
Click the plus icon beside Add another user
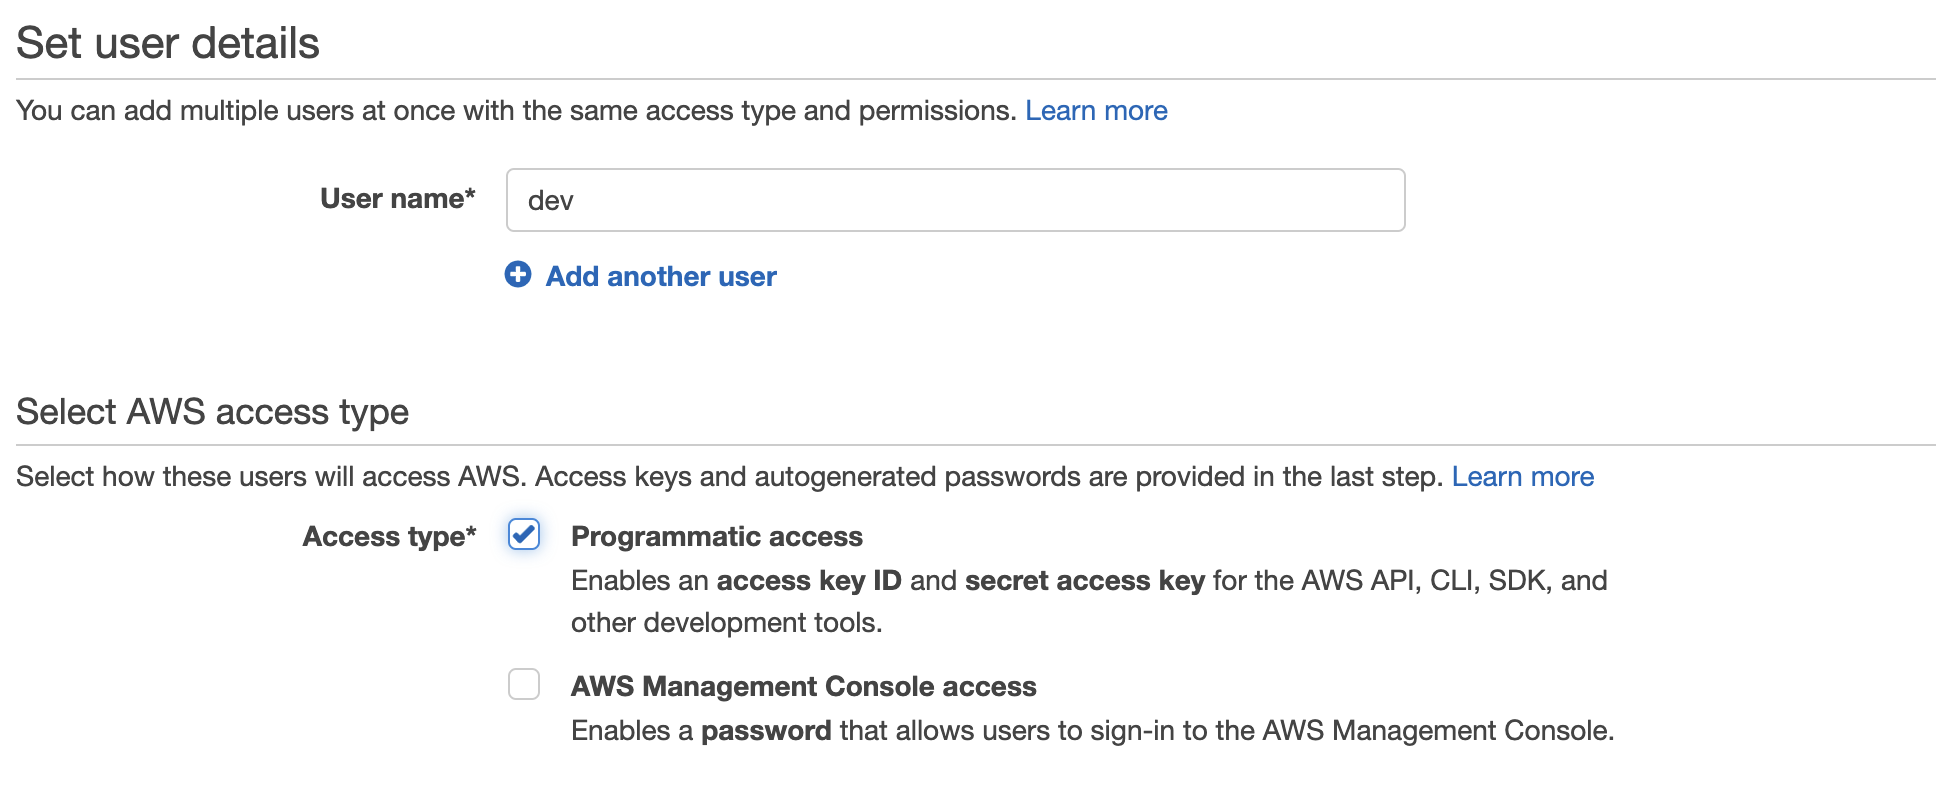[518, 275]
